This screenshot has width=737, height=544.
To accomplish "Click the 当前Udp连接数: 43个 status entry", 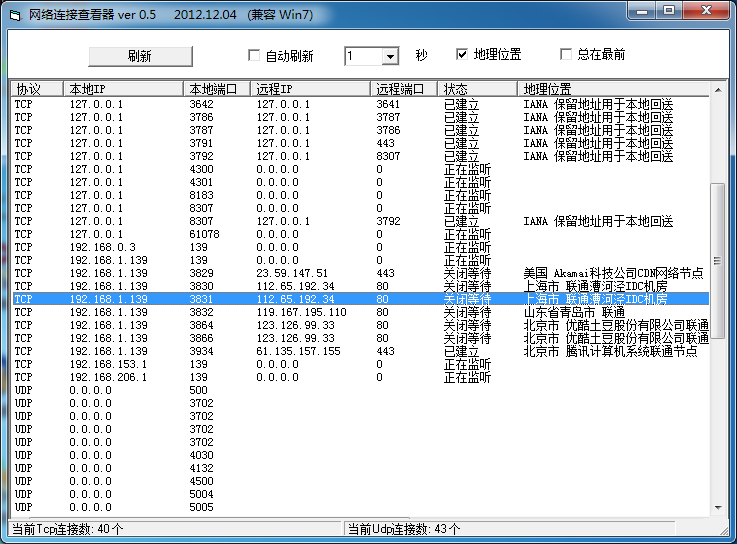I will [x=510, y=529].
